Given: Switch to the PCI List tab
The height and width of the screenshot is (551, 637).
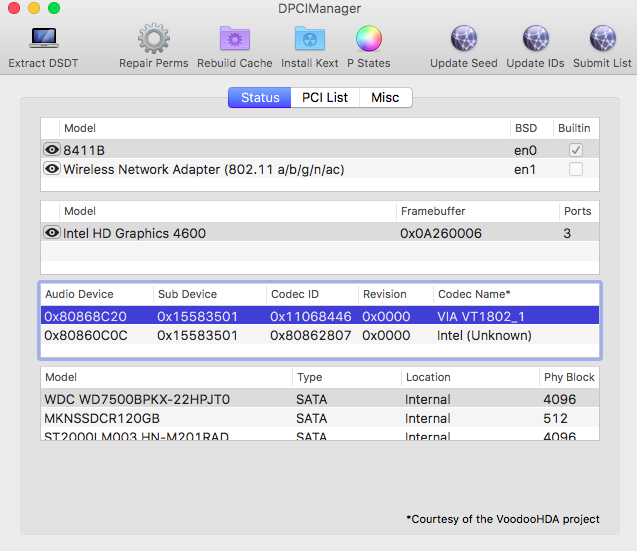Looking at the screenshot, I should (x=325, y=97).
